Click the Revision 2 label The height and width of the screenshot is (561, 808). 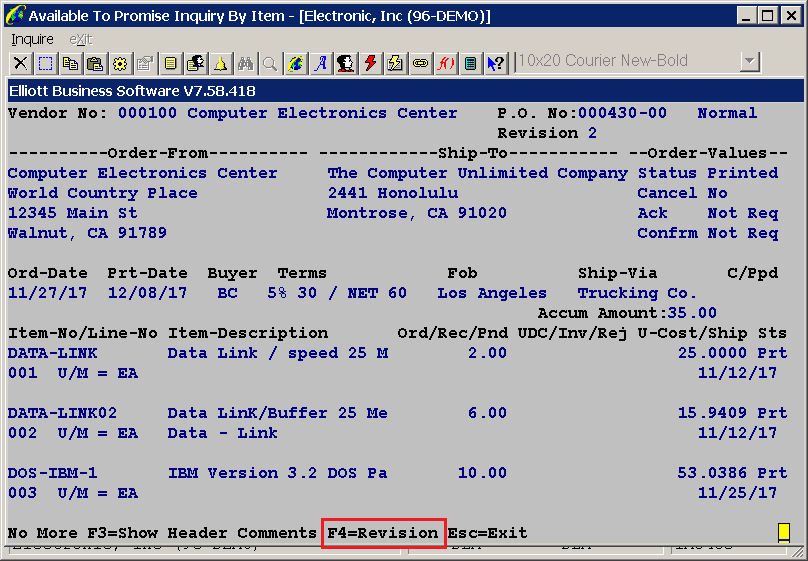547,133
